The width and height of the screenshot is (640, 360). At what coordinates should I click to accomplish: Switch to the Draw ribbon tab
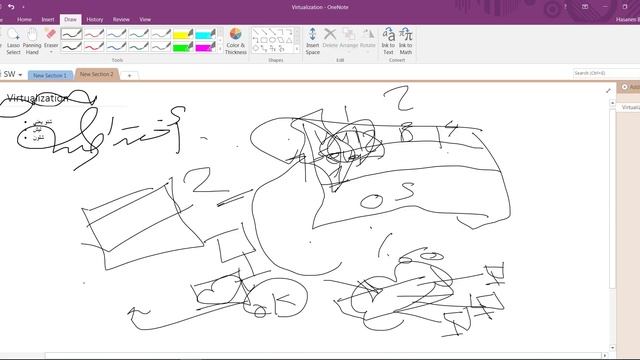(x=70, y=19)
